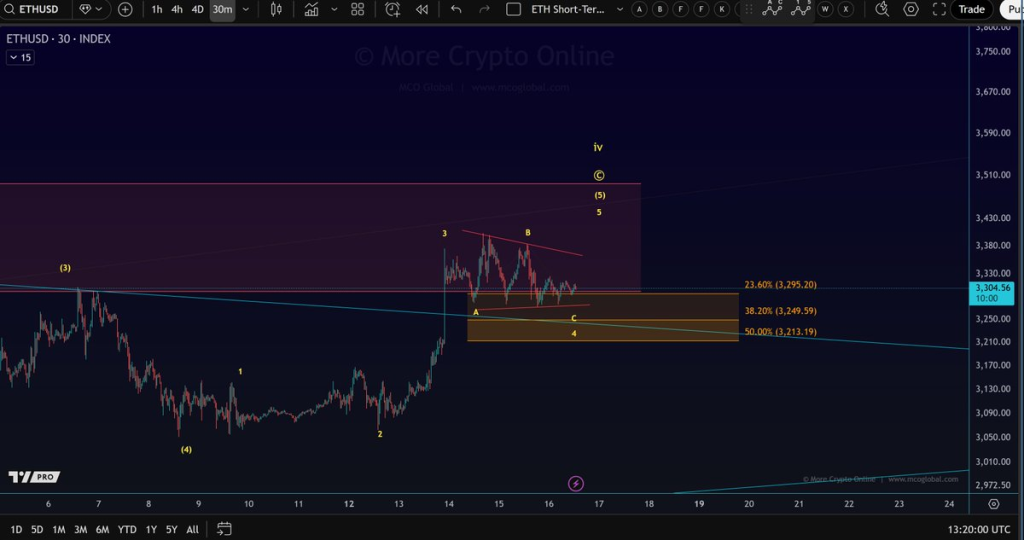The height and width of the screenshot is (540, 1024).
Task: Select the 12345 impulse wave drawing tool
Action: click(x=801, y=8)
